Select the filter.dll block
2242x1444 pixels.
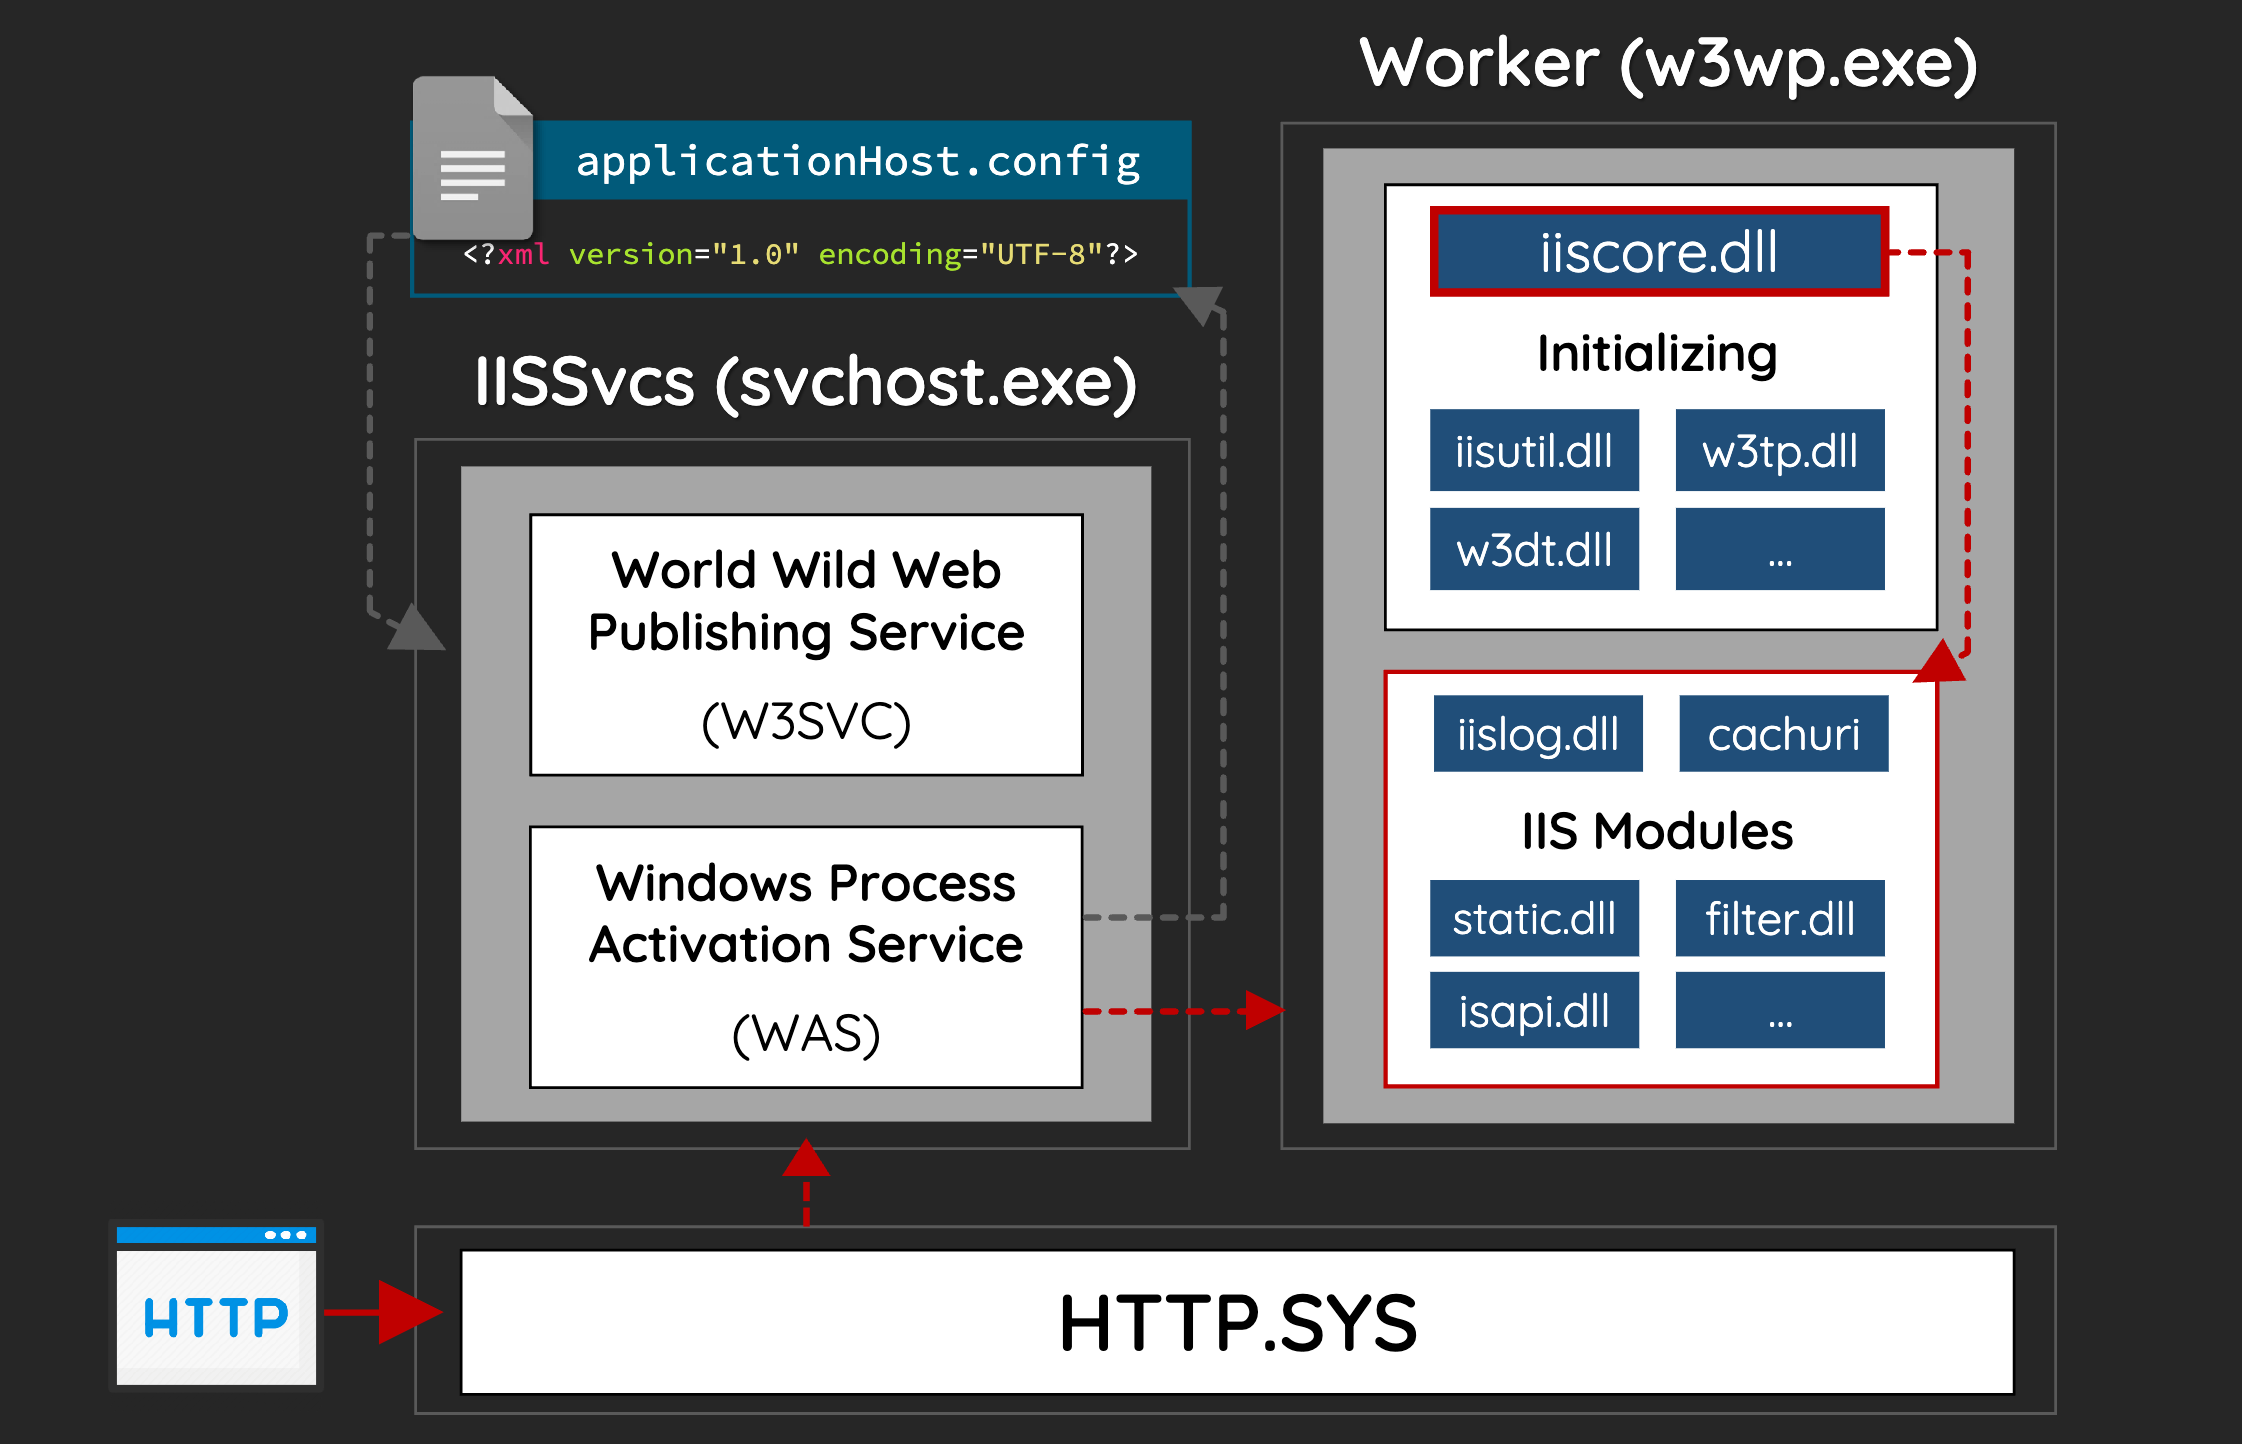pos(1780,918)
